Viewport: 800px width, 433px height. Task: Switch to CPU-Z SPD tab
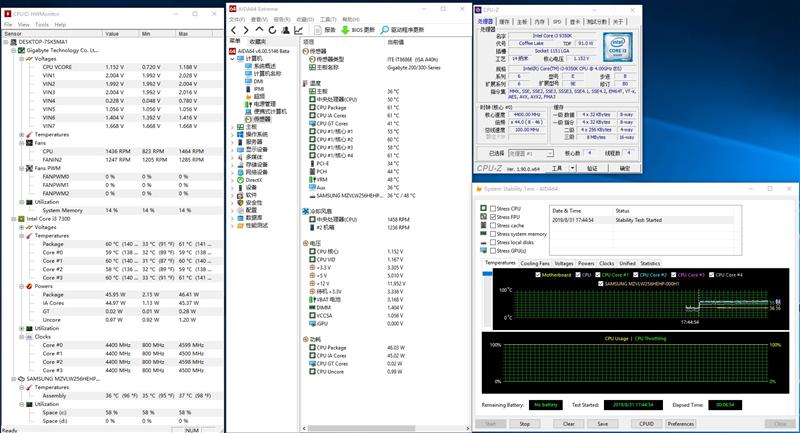click(x=557, y=21)
